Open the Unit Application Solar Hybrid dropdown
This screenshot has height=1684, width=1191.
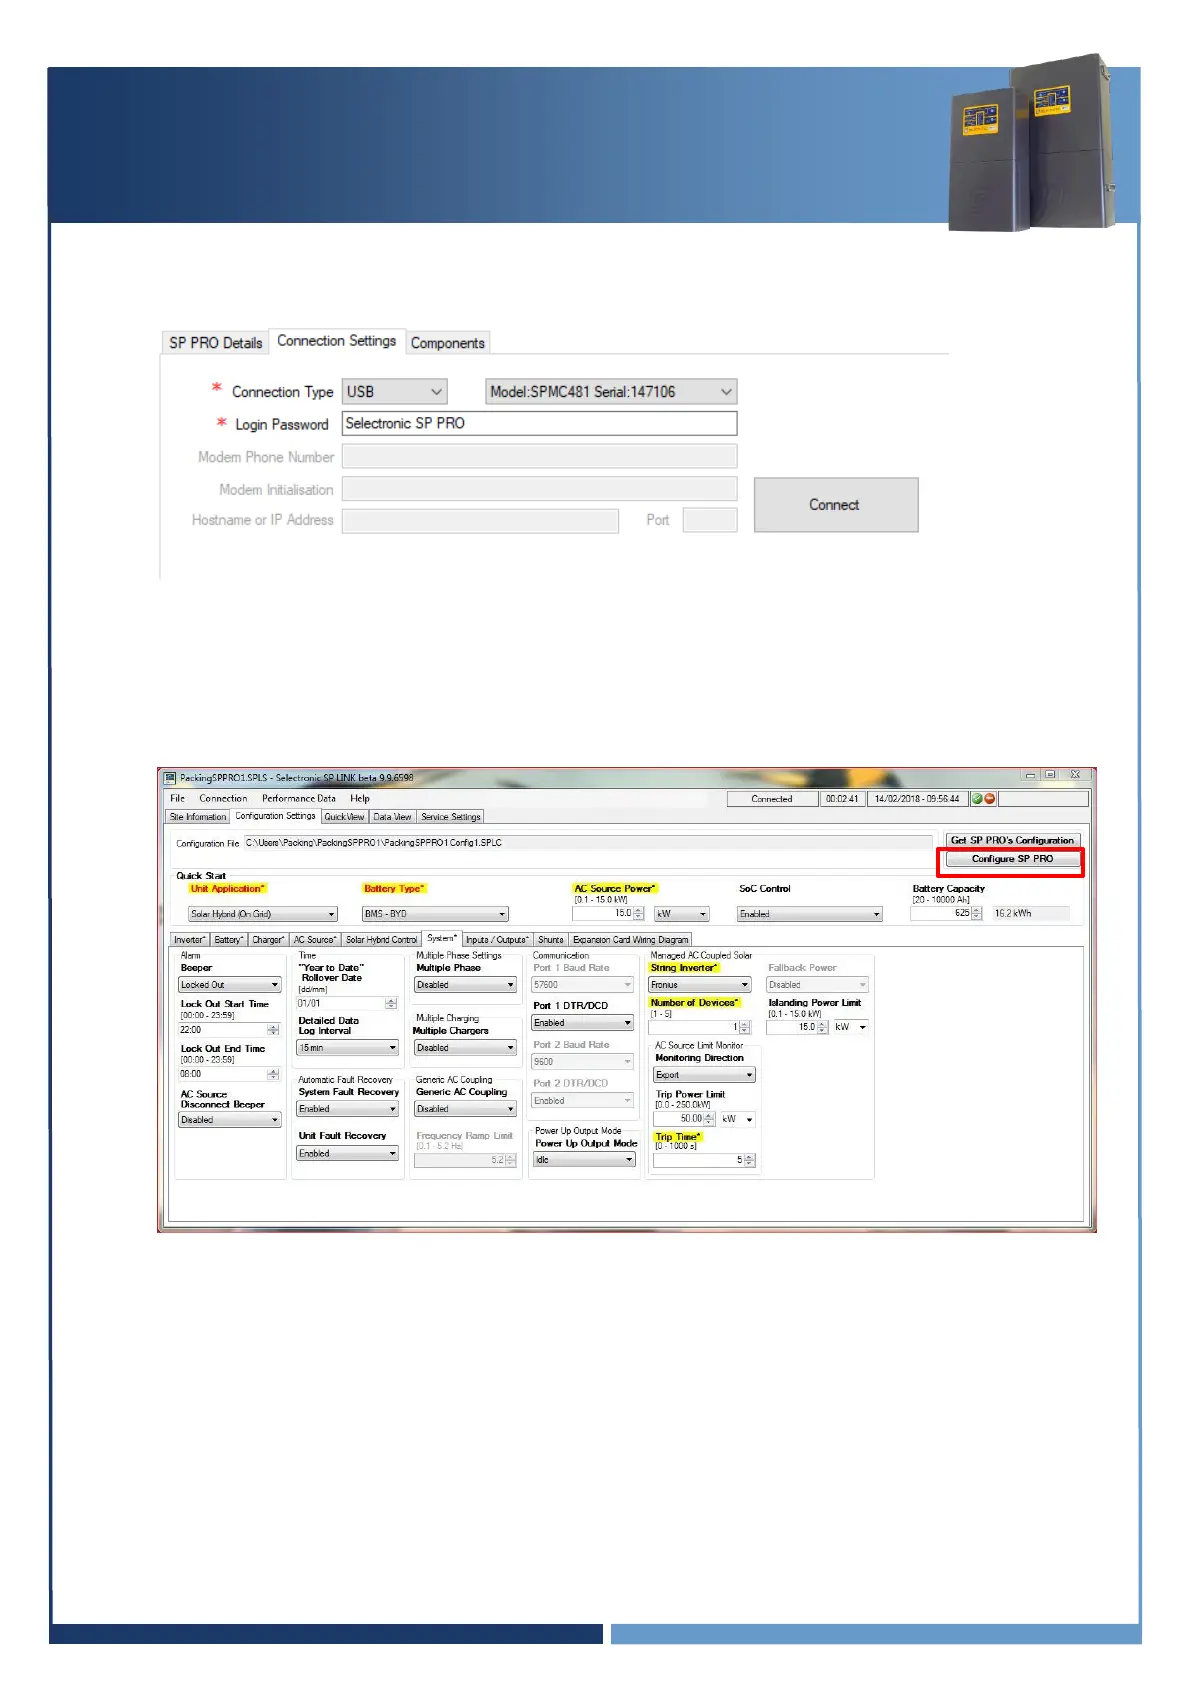(263, 914)
